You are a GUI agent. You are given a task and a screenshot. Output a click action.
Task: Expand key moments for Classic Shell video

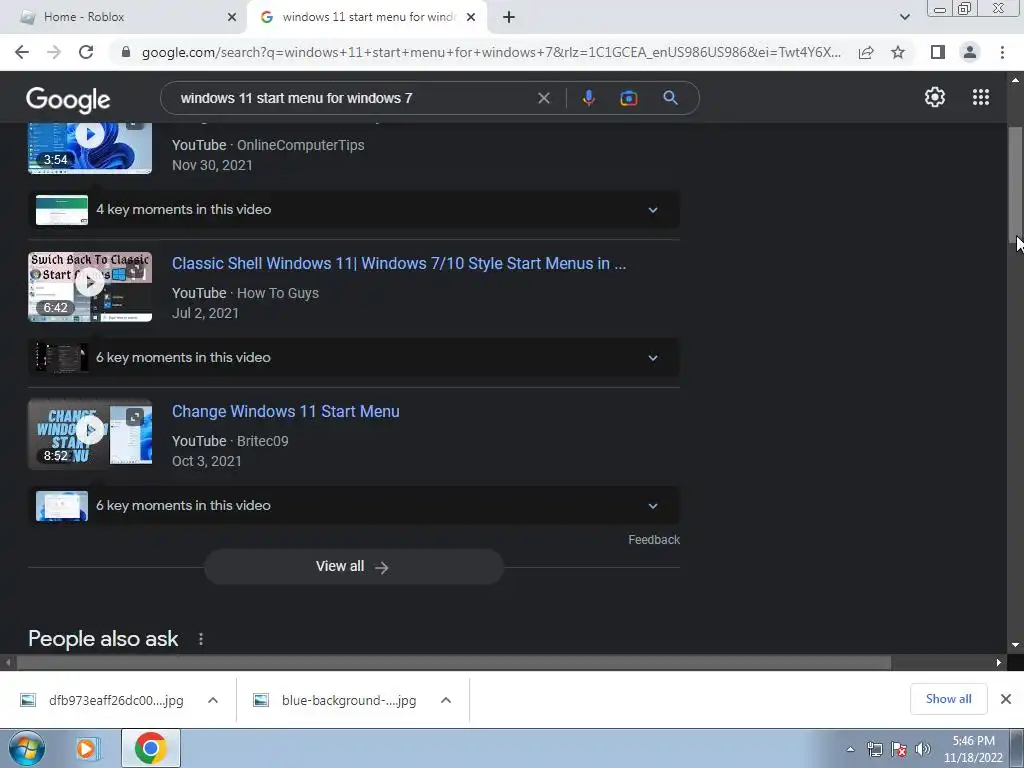tap(353, 357)
